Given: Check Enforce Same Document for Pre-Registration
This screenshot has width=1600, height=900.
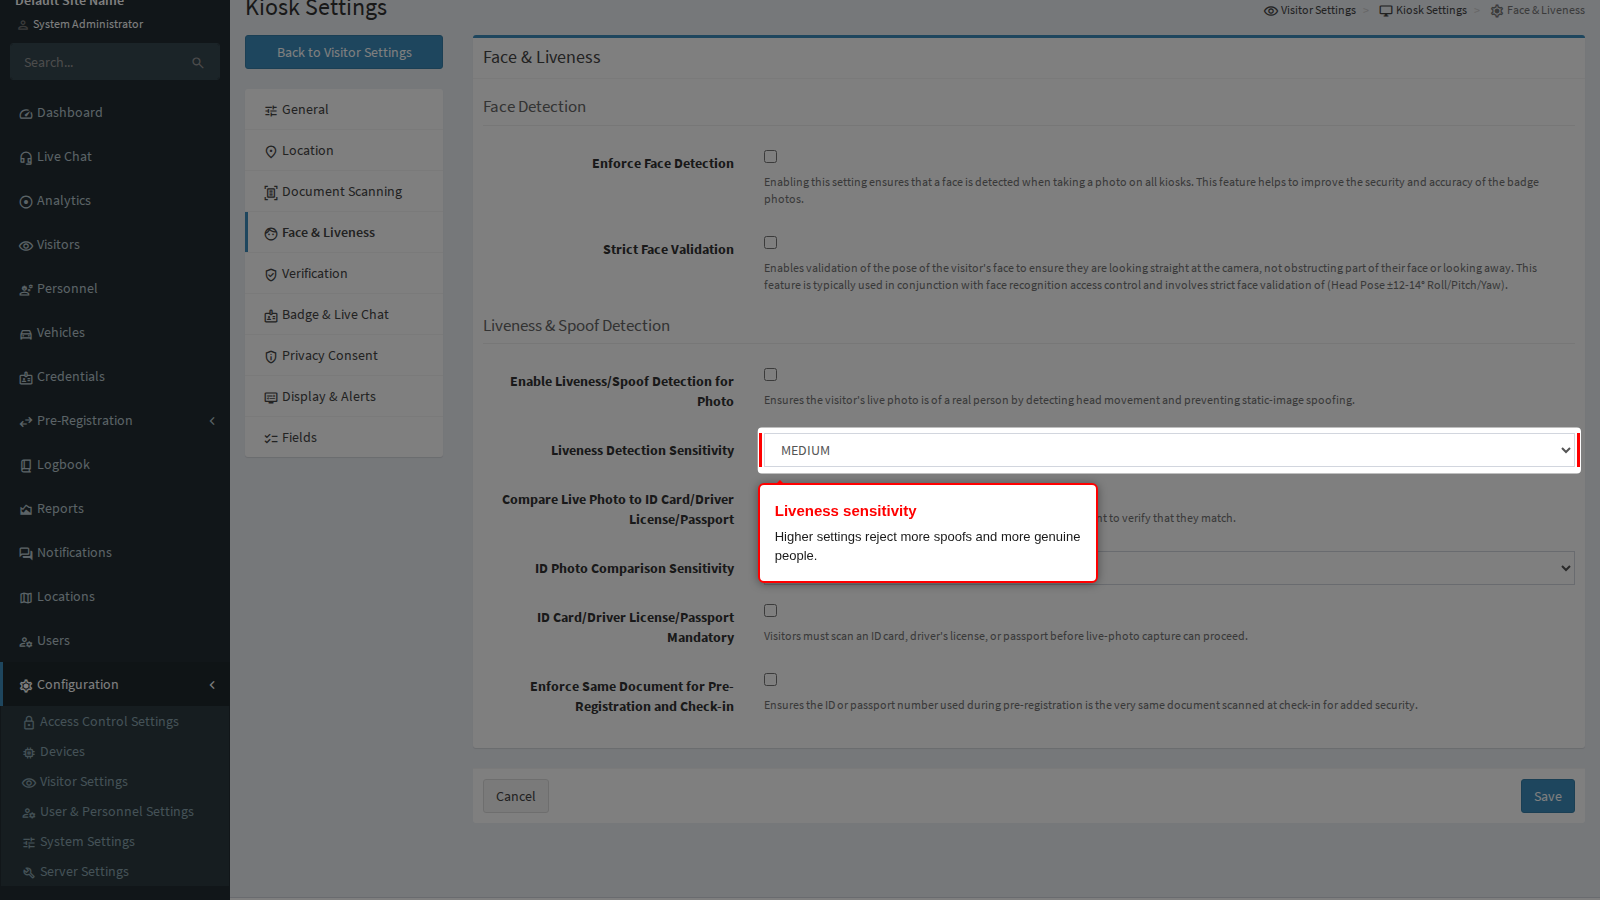Looking at the screenshot, I should [x=770, y=680].
